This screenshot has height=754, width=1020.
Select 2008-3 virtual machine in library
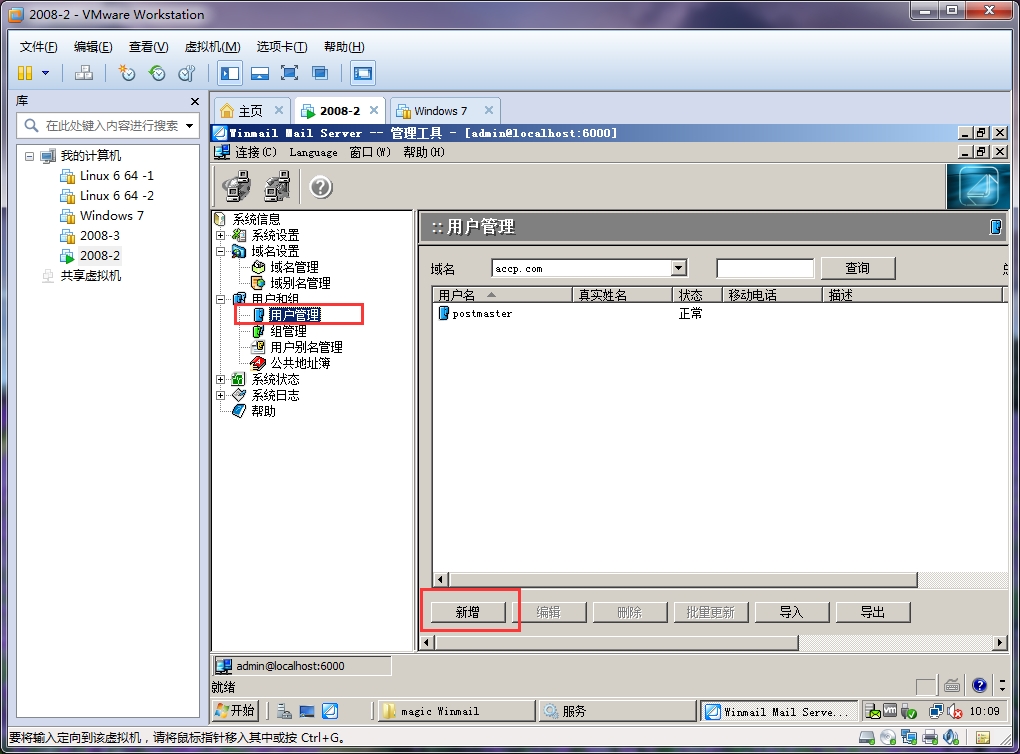point(100,236)
